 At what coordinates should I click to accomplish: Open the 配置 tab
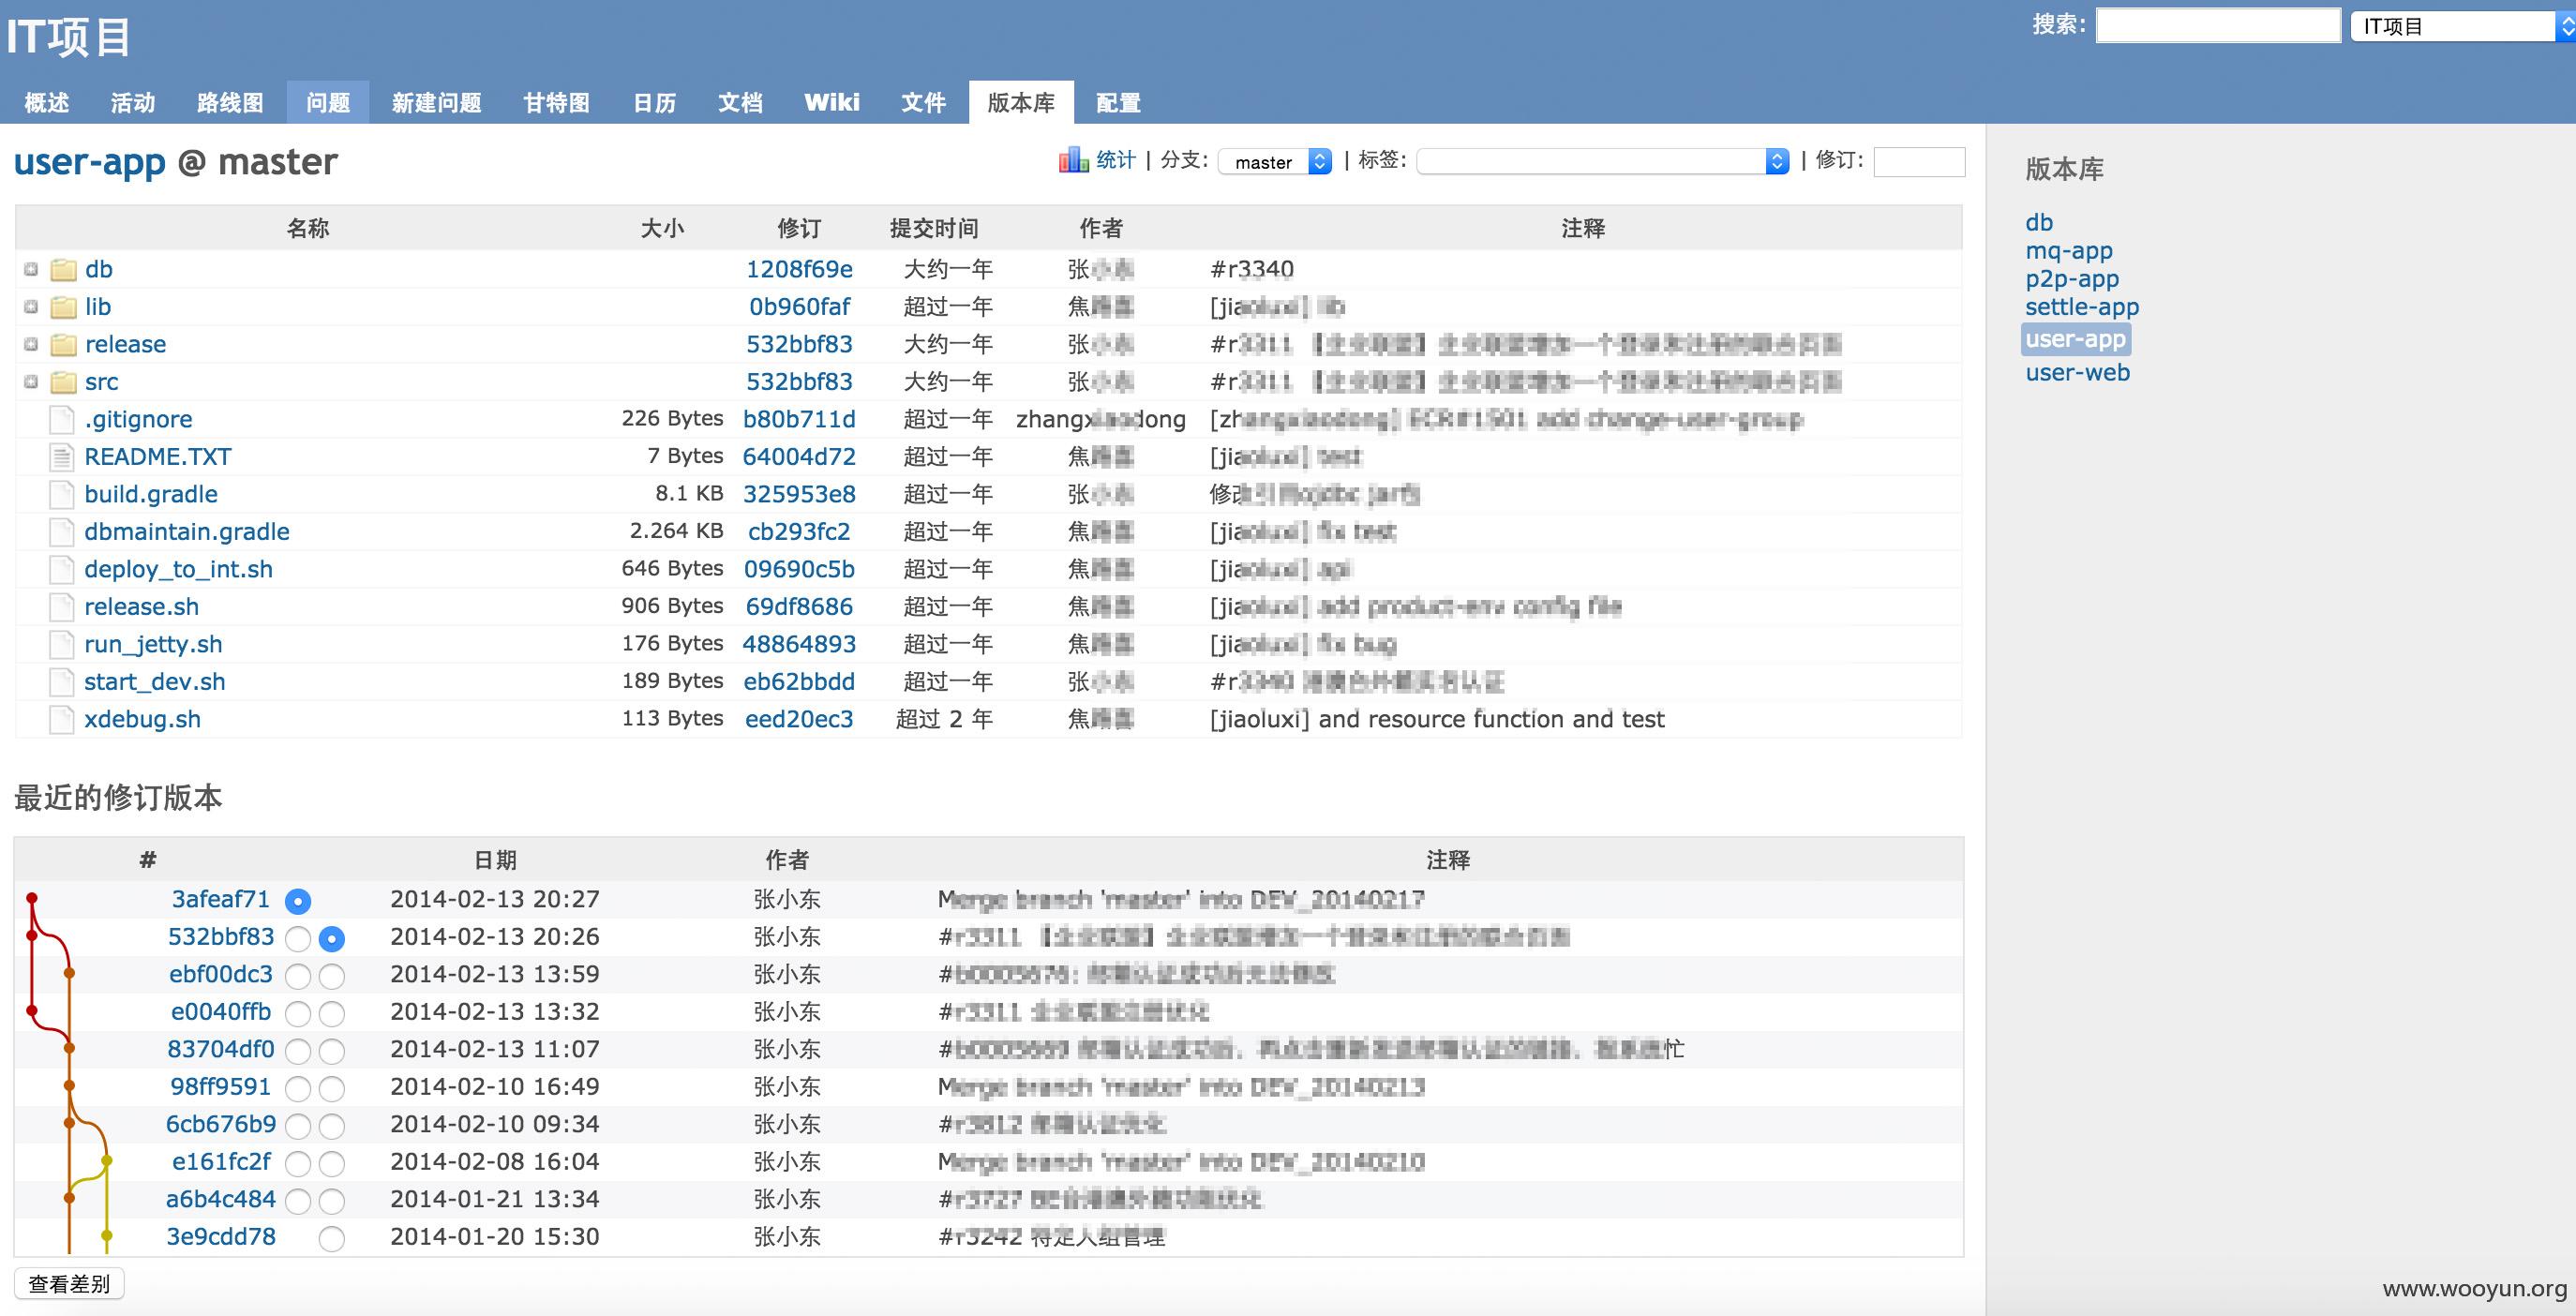point(1118,103)
